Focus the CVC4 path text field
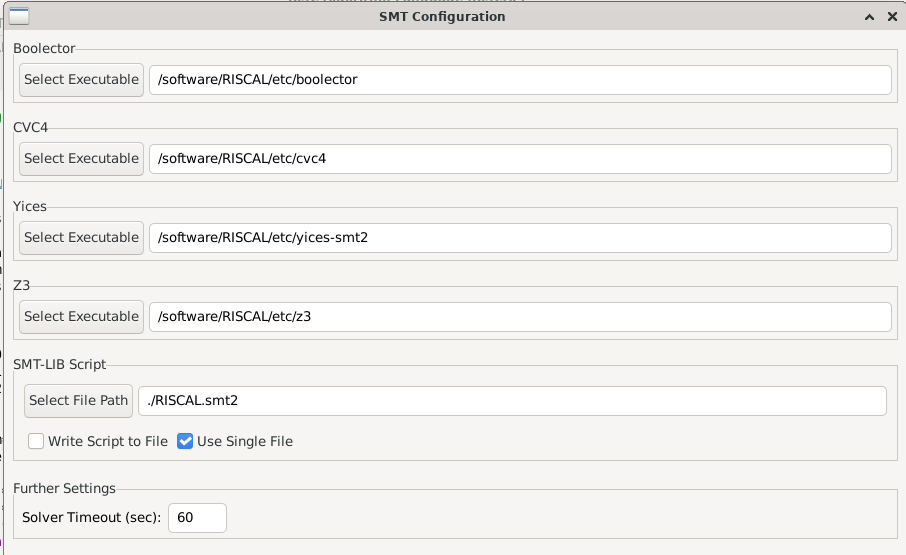The height and width of the screenshot is (555, 906). [520, 159]
